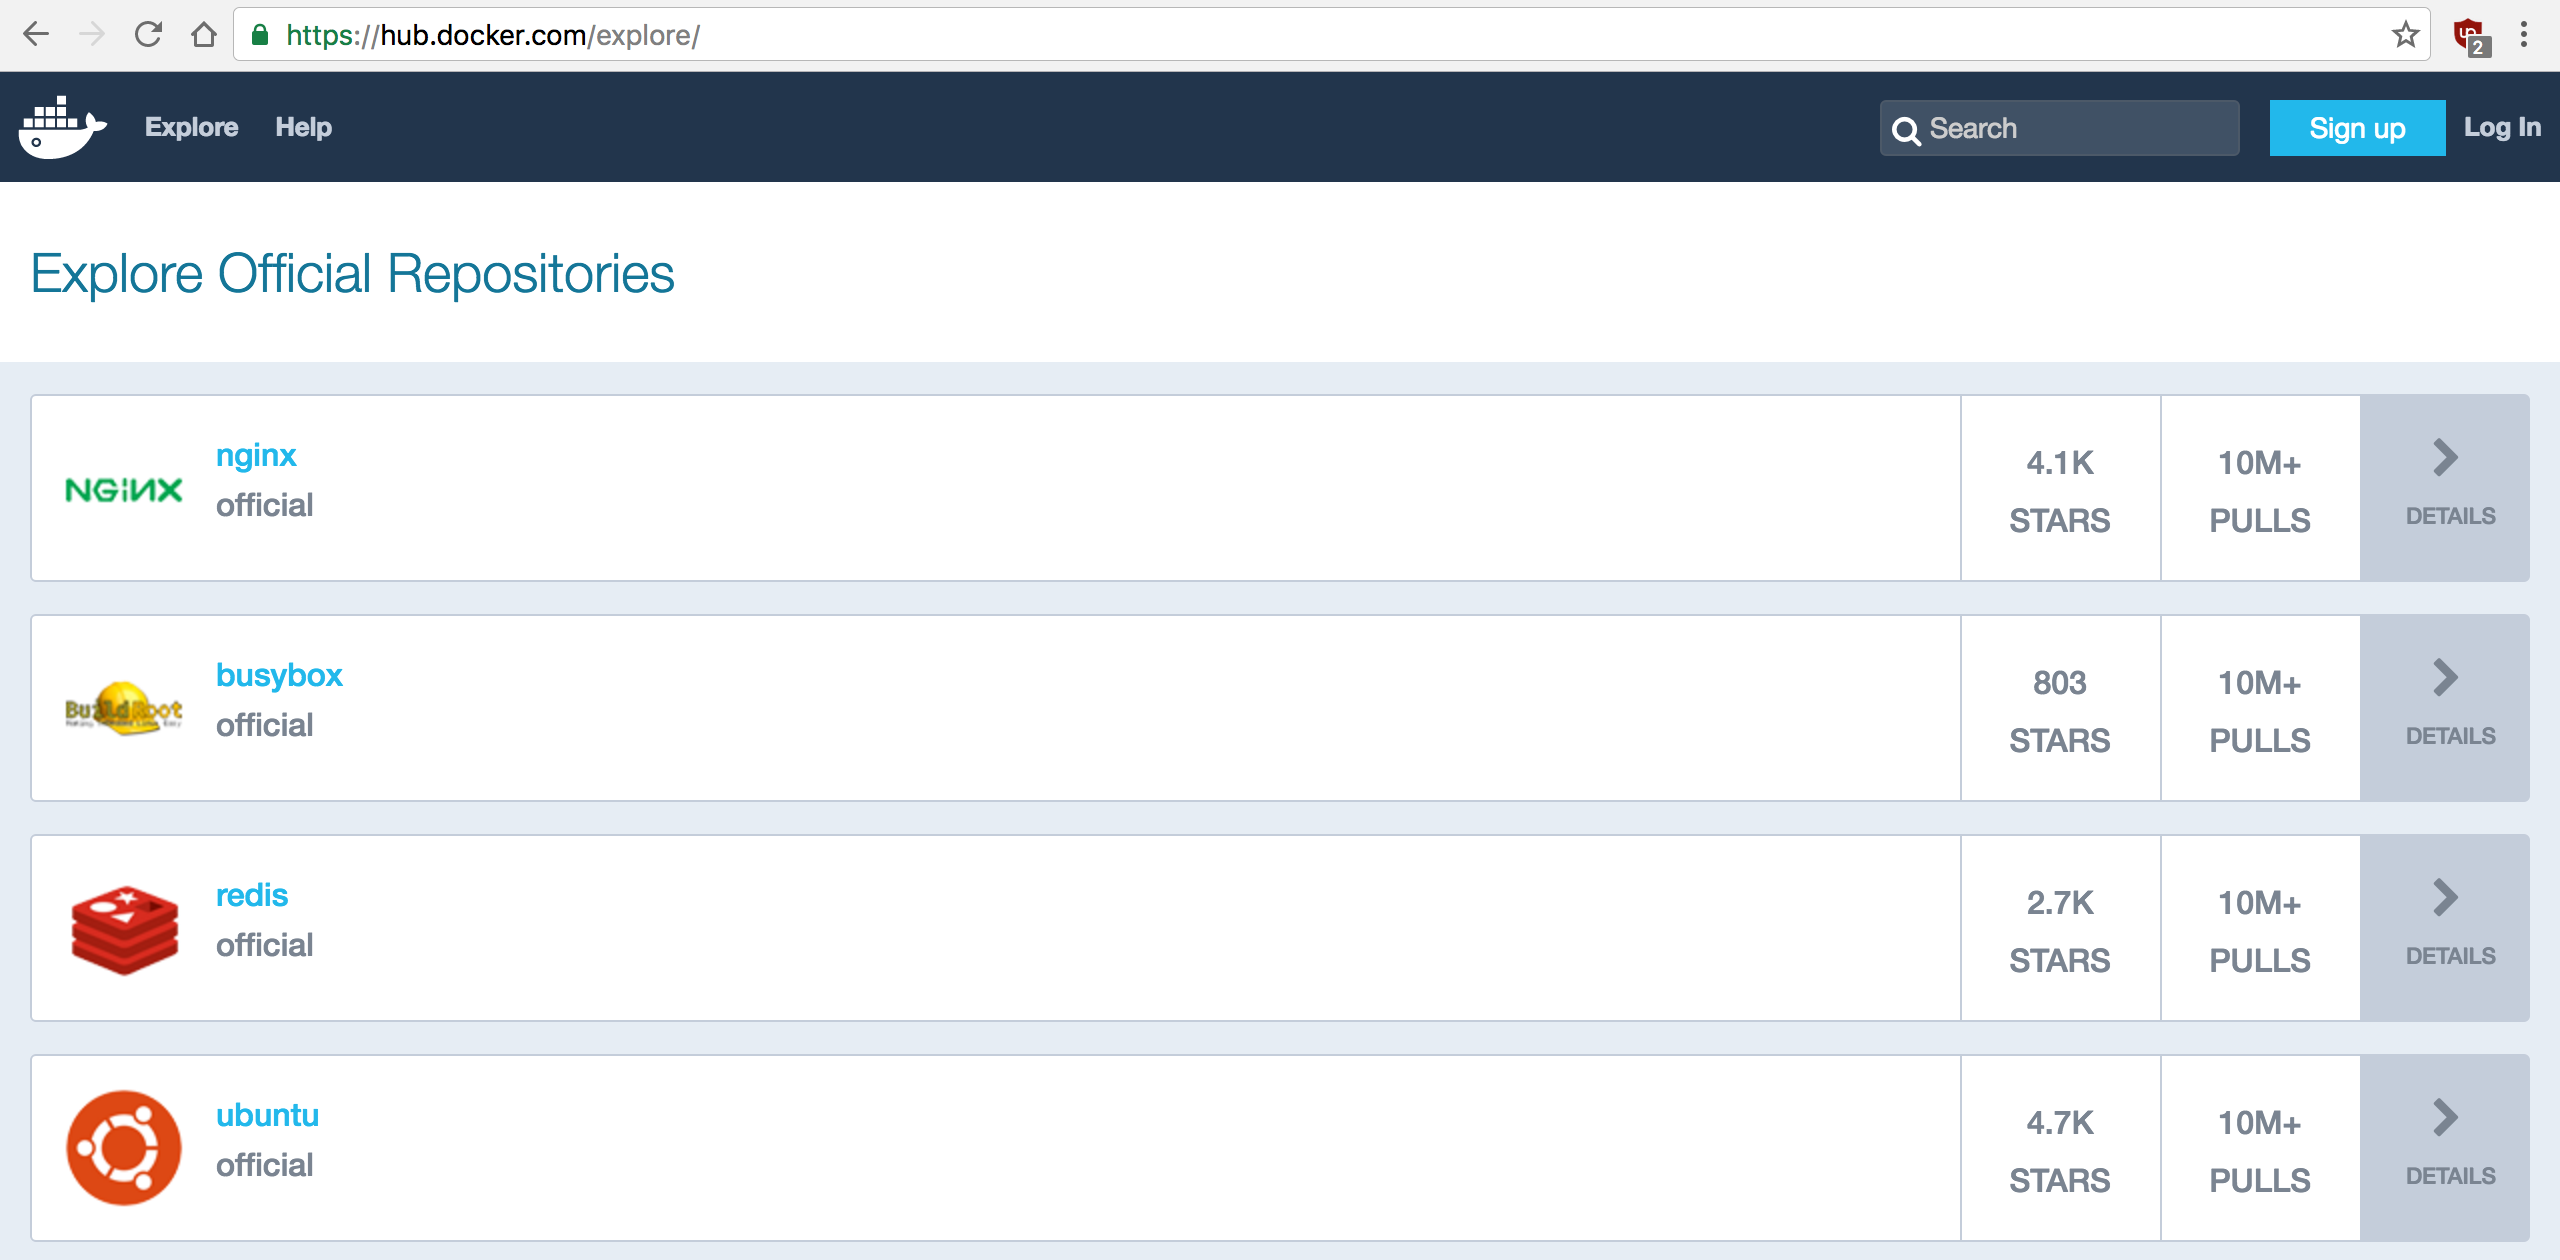Open the uBlock shield extension icon
This screenshot has width=2560, height=1260.
pyautogui.click(x=2470, y=36)
